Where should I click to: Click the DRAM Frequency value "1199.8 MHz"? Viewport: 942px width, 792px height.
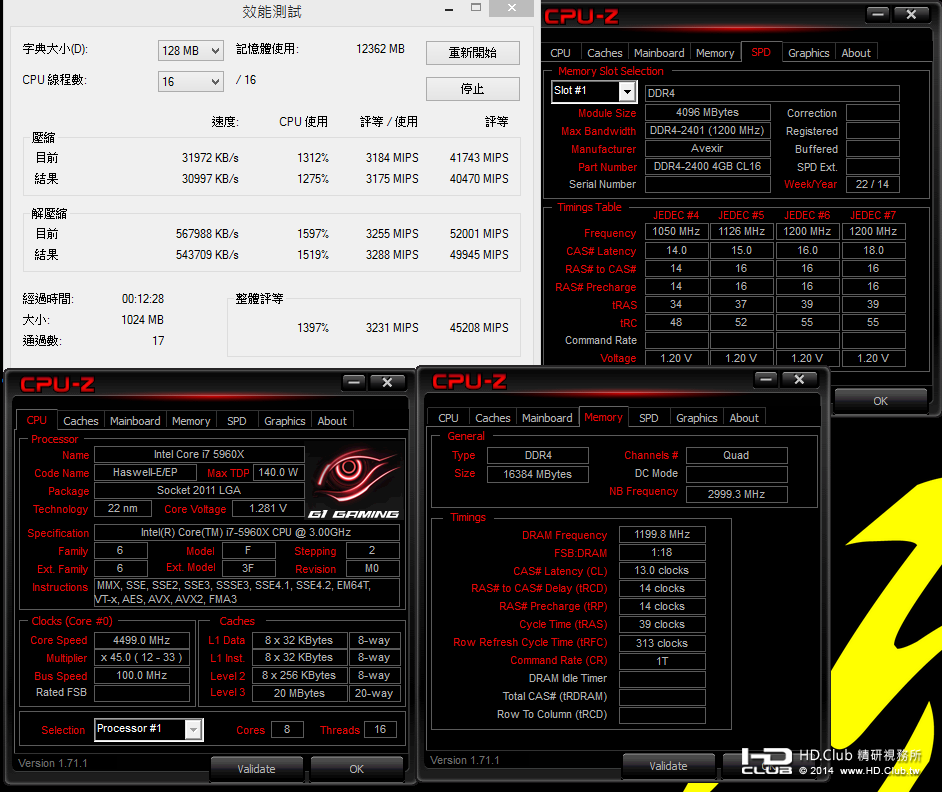point(662,534)
